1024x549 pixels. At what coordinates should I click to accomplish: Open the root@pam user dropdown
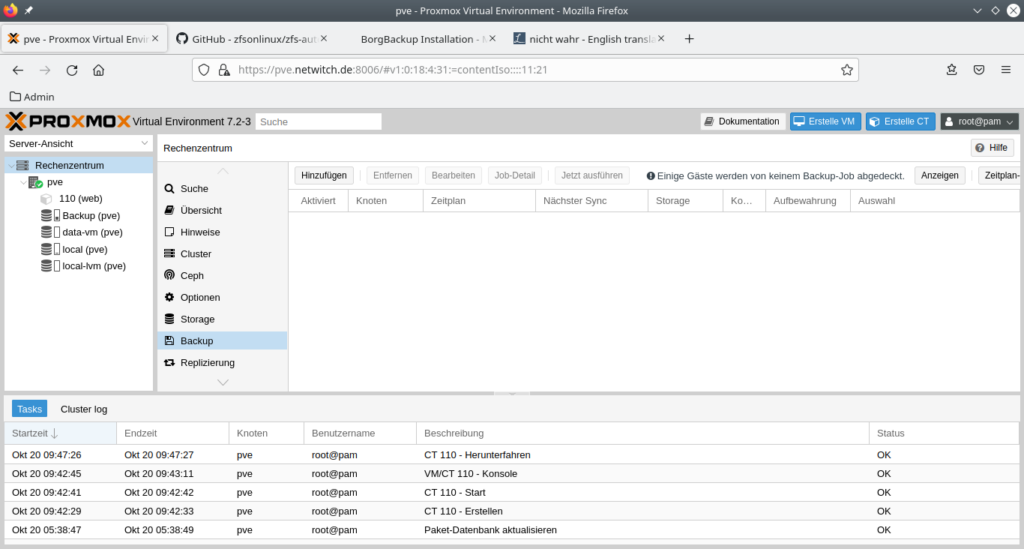click(x=979, y=121)
